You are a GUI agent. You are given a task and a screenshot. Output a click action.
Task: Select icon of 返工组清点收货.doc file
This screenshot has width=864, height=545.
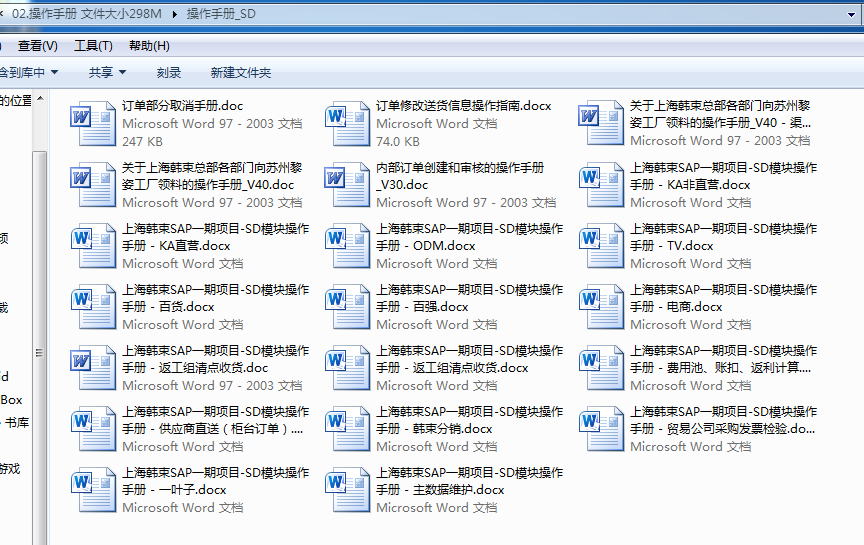coord(93,368)
